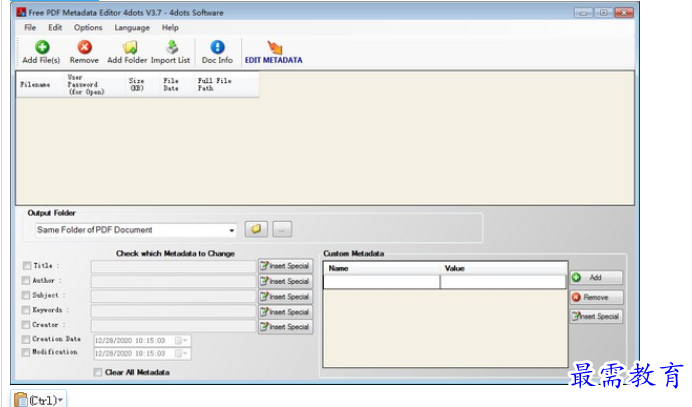Tick the Modification date checkbox
This screenshot has width=692, height=407.
click(x=26, y=352)
